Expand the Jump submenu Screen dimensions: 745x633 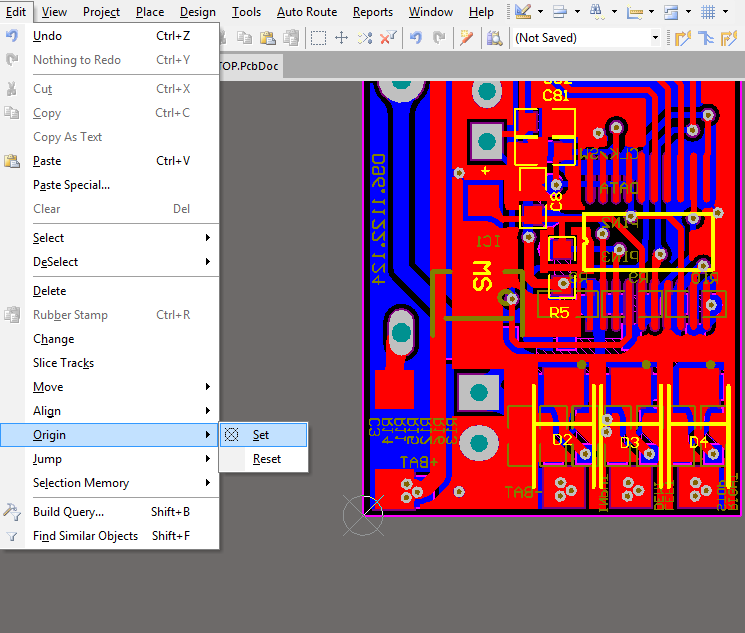point(110,459)
